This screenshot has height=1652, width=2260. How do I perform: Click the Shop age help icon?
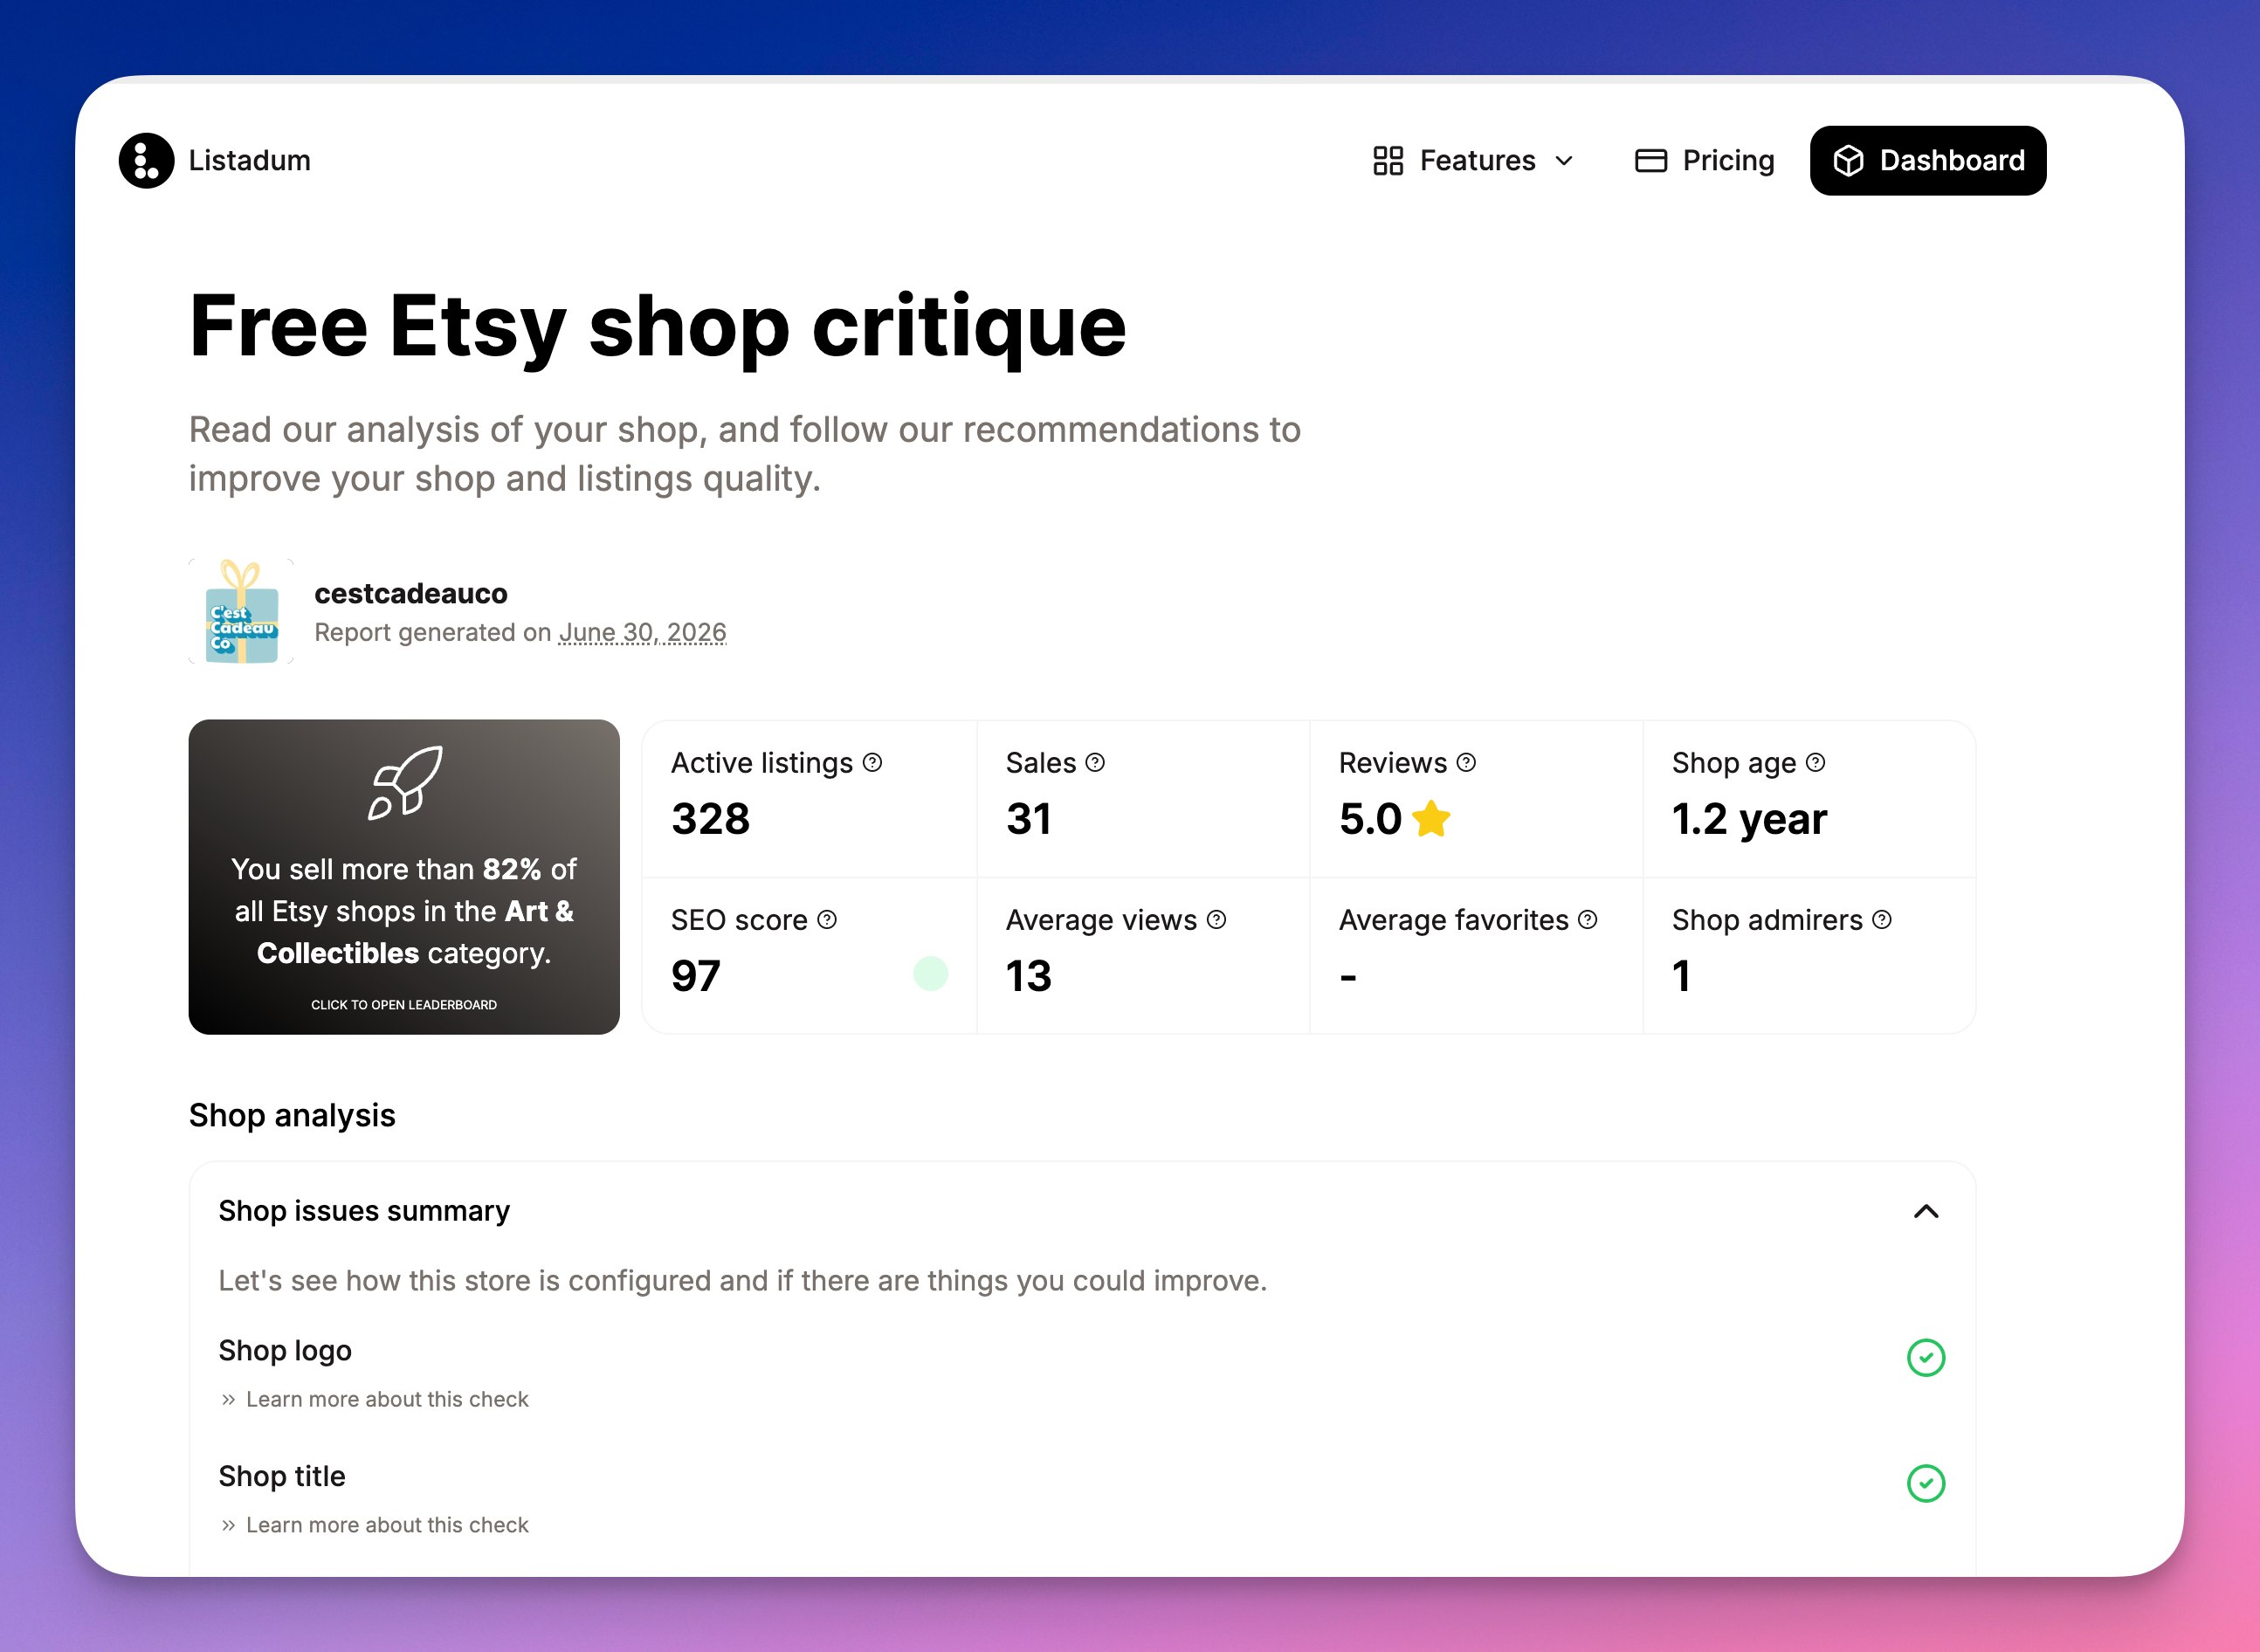click(x=1815, y=762)
